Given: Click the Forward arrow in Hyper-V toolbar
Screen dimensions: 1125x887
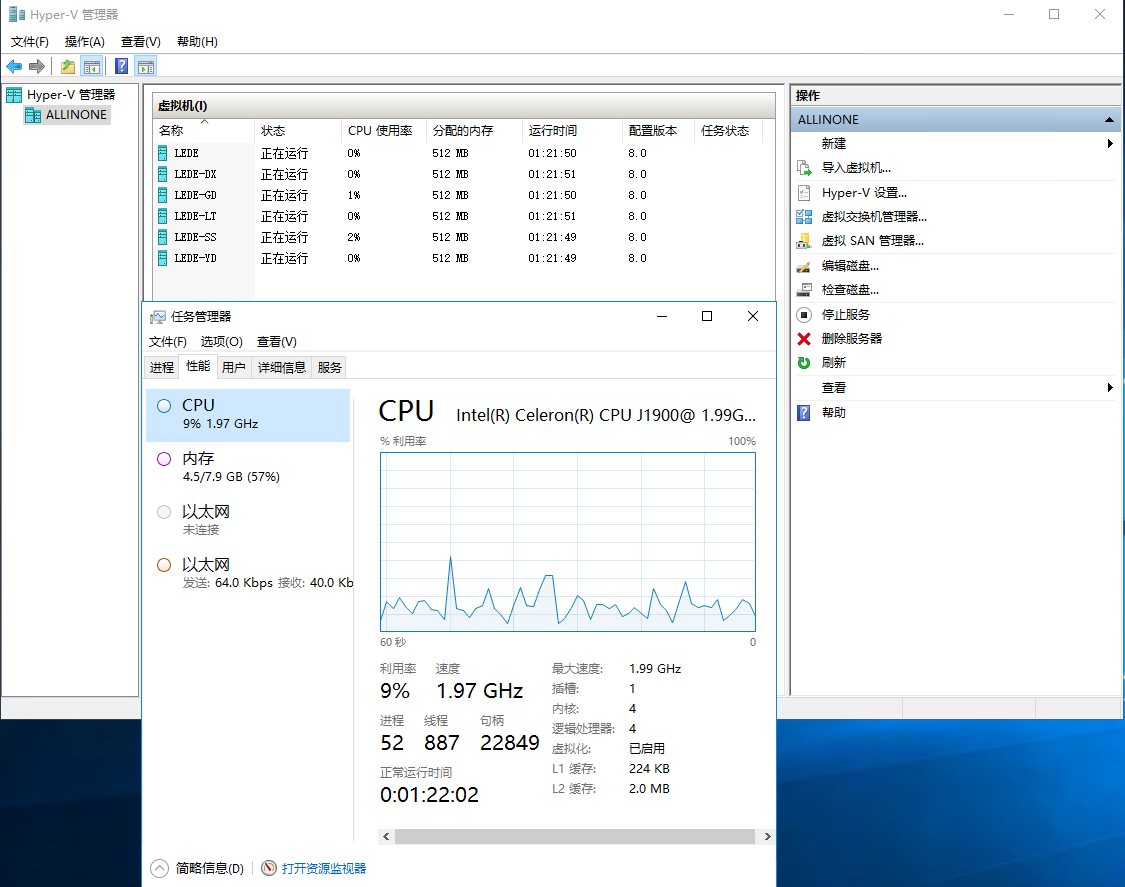Looking at the screenshot, I should coord(37,67).
